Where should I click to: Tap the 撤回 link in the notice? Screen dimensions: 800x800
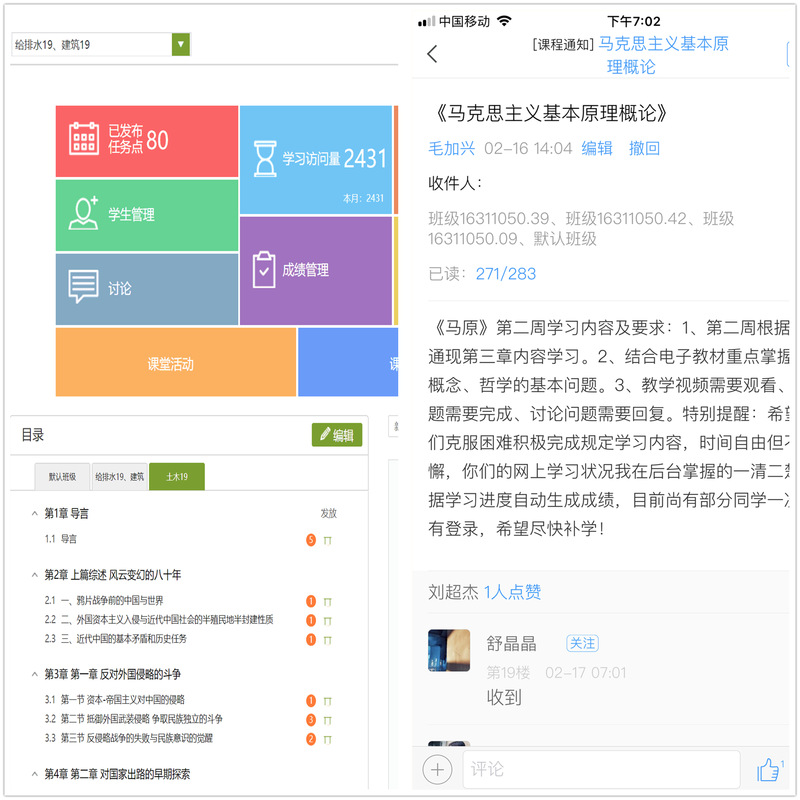point(644,148)
